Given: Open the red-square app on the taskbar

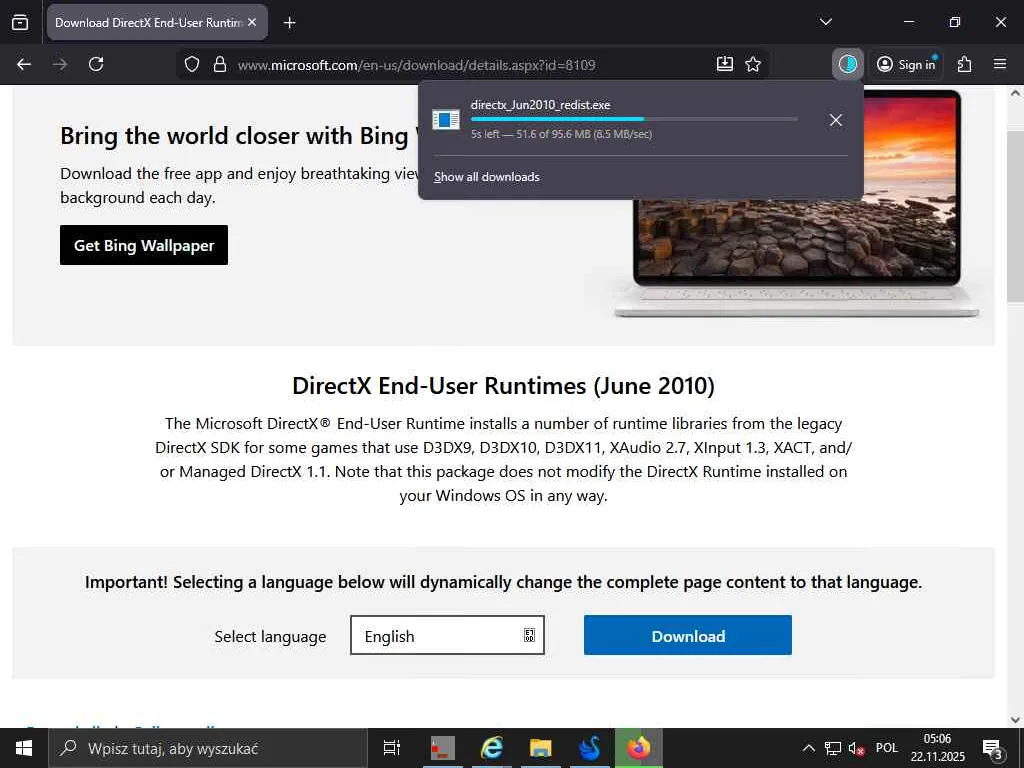Looking at the screenshot, I should coord(443,748).
